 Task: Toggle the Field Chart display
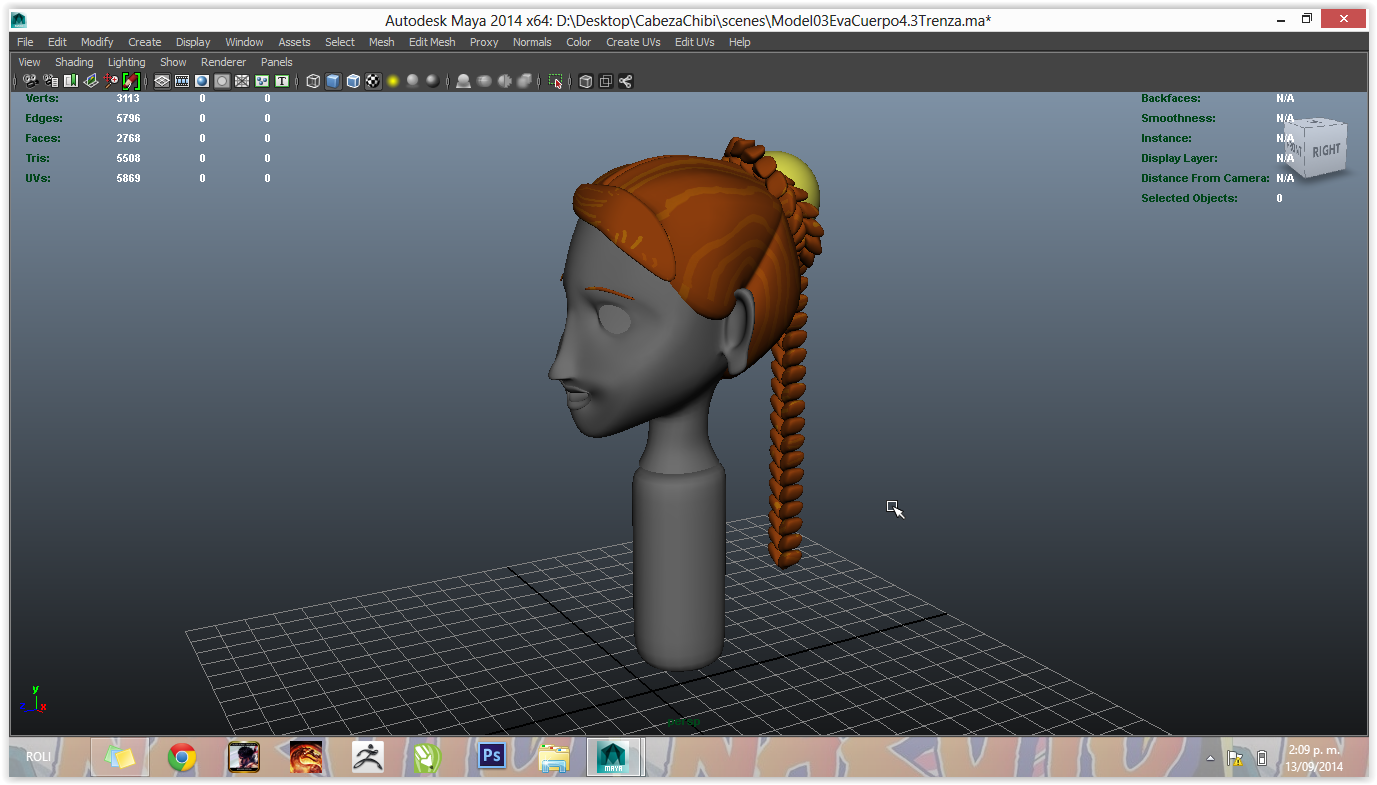pos(242,81)
